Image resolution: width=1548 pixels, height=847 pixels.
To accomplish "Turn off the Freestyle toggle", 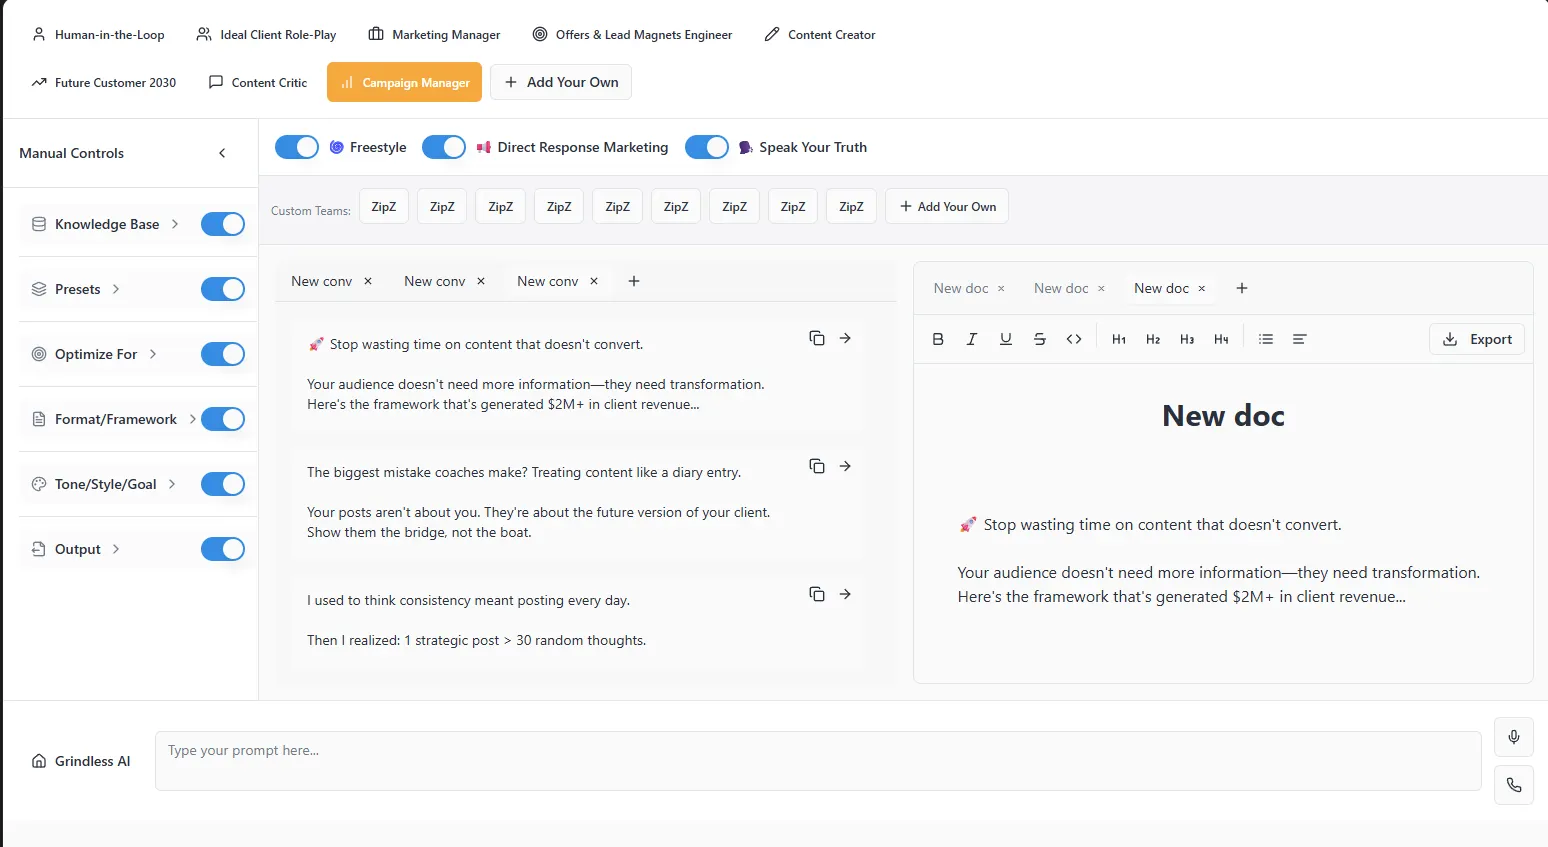I will pyautogui.click(x=296, y=147).
